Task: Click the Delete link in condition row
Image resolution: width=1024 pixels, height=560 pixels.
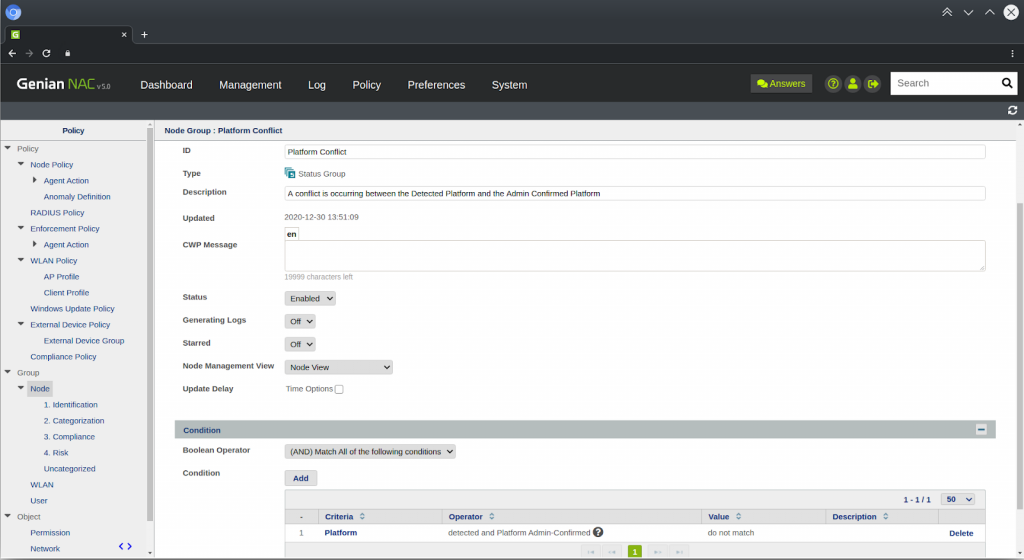Action: 960,533
